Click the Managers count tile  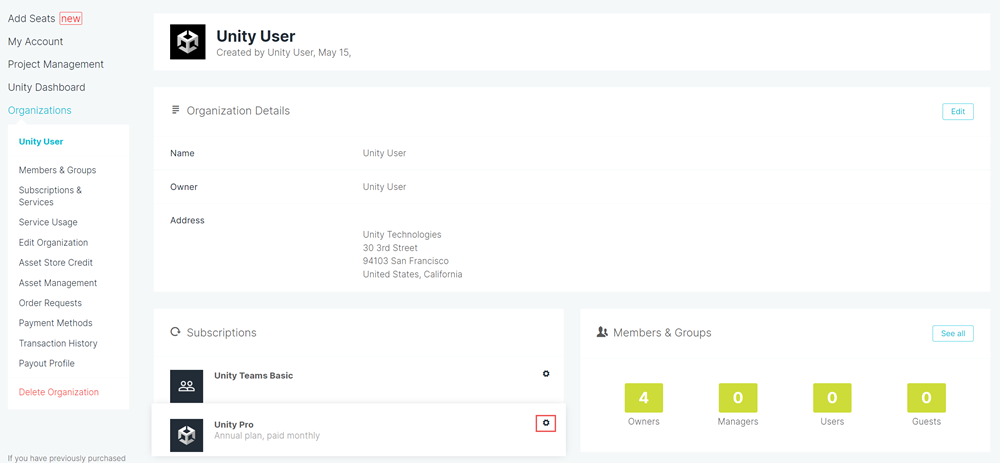(x=738, y=398)
